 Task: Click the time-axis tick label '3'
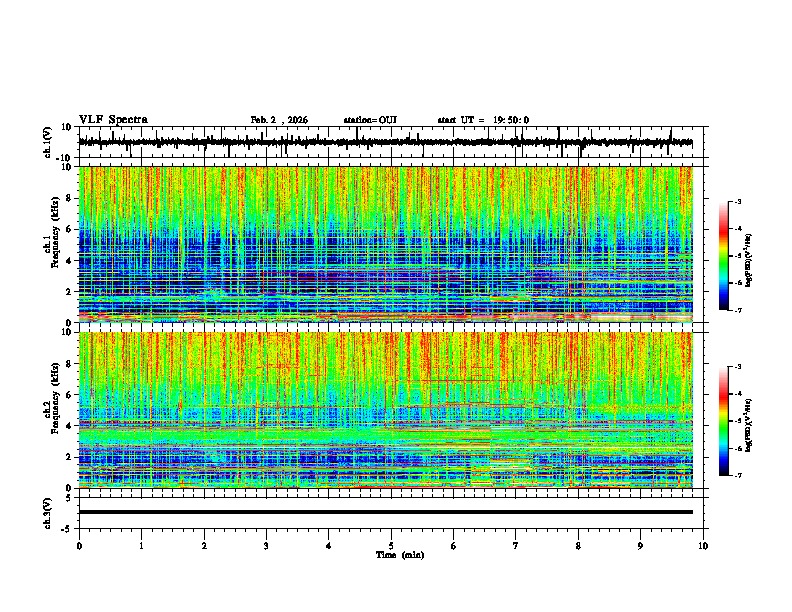pyautogui.click(x=266, y=546)
